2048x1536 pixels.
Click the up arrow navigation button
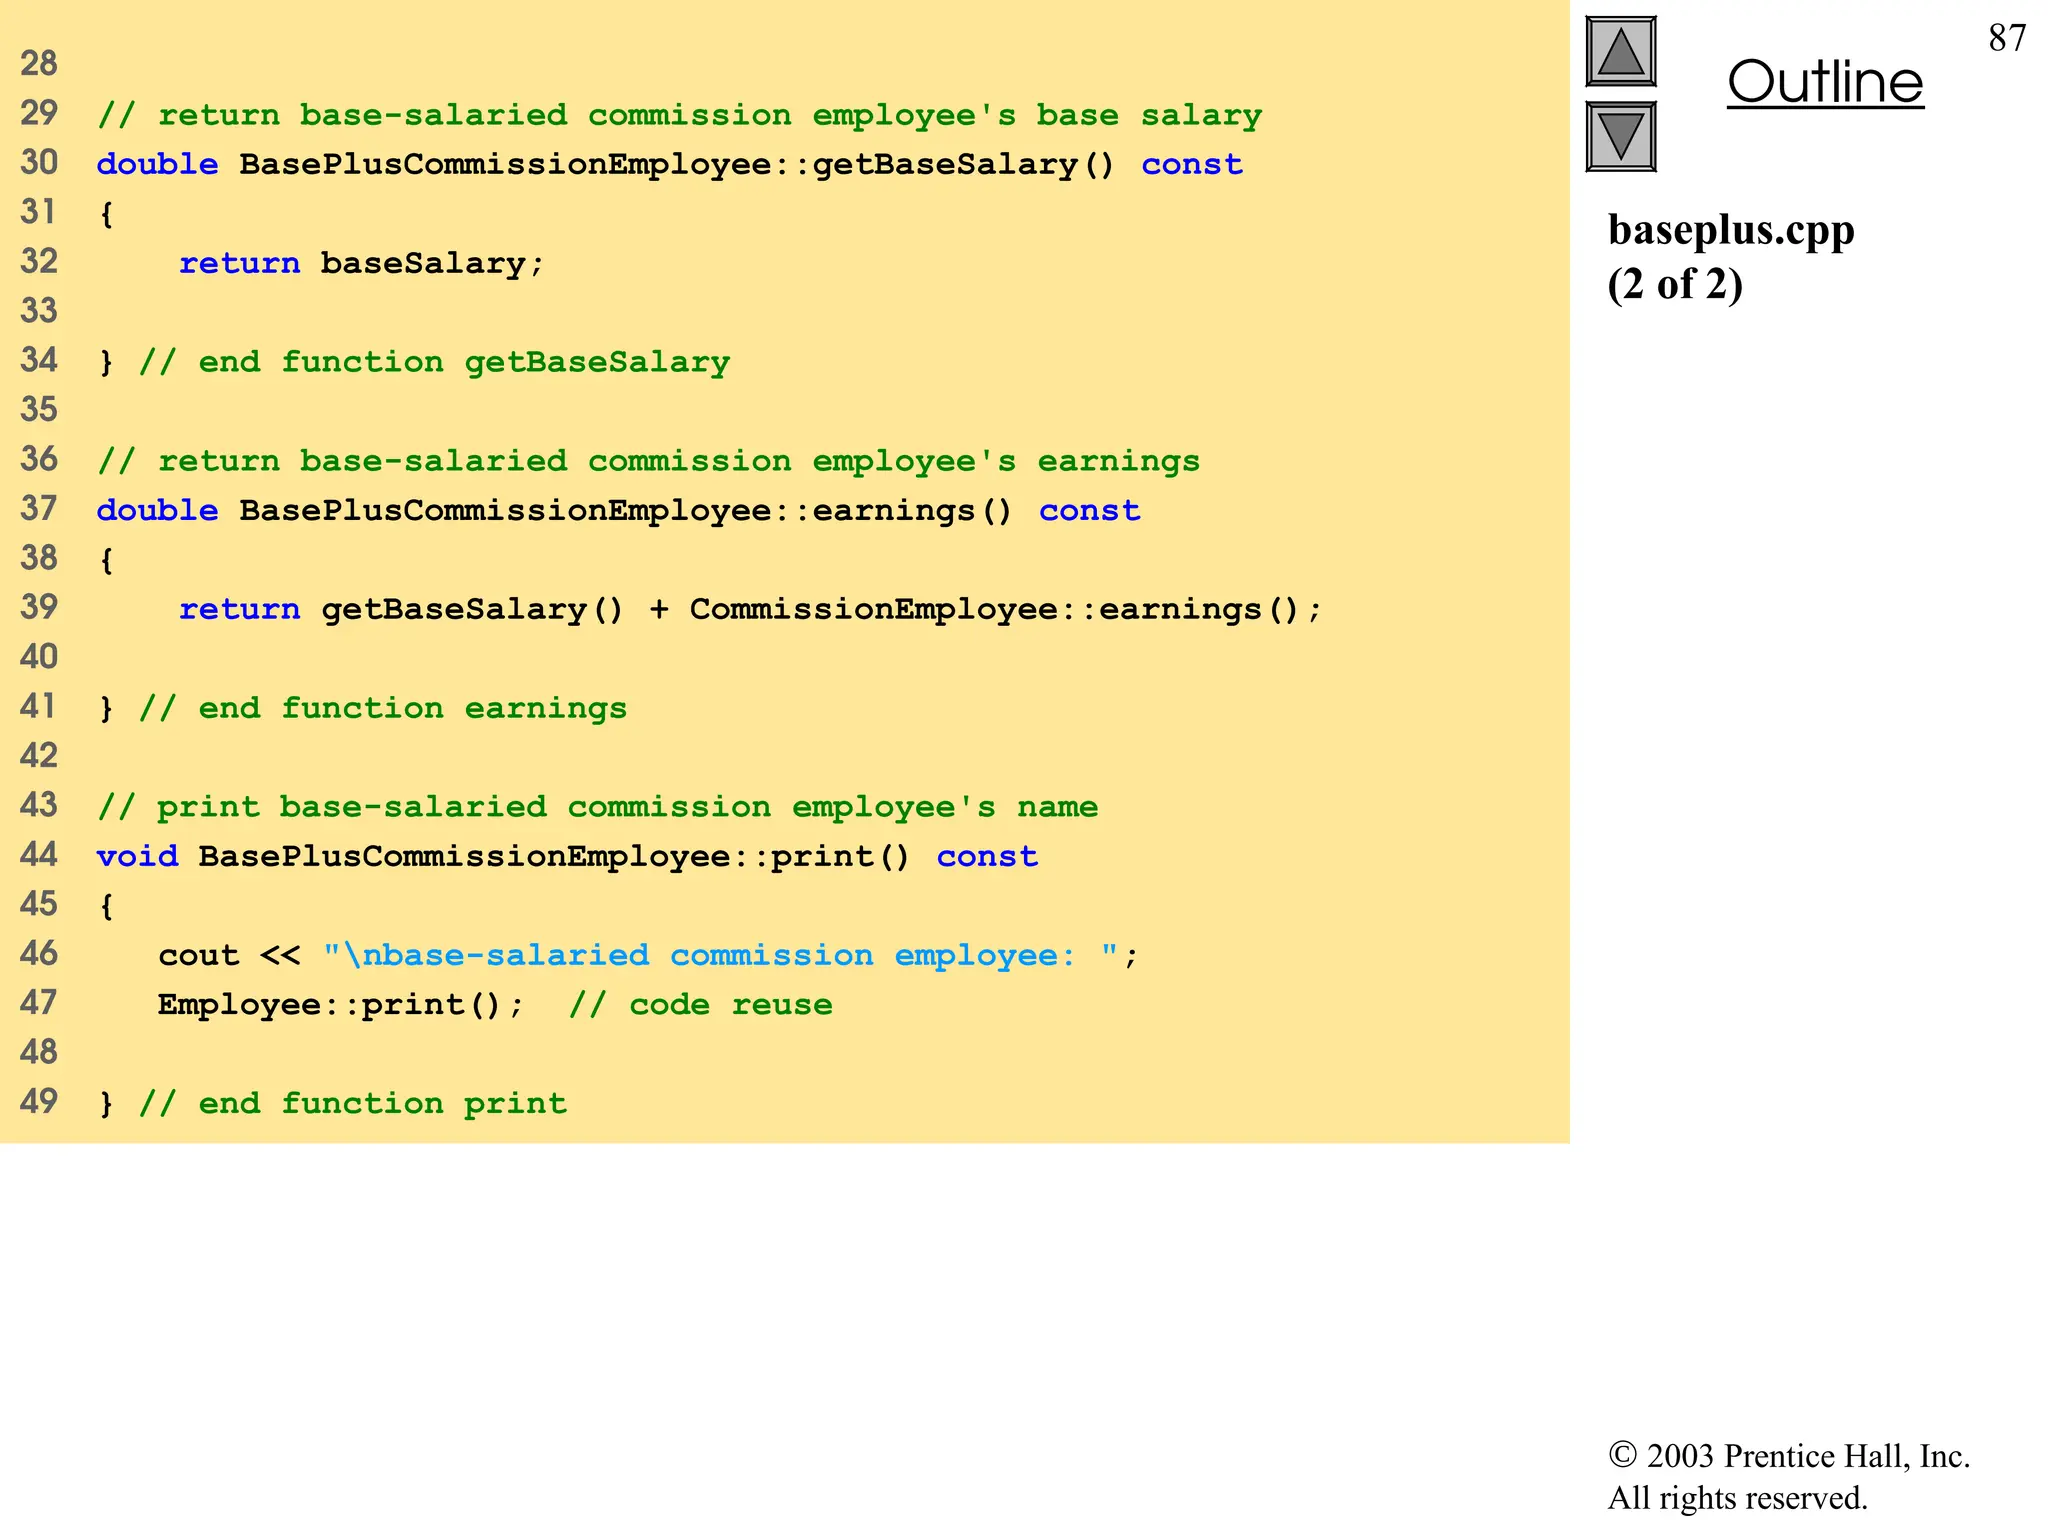[1620, 52]
